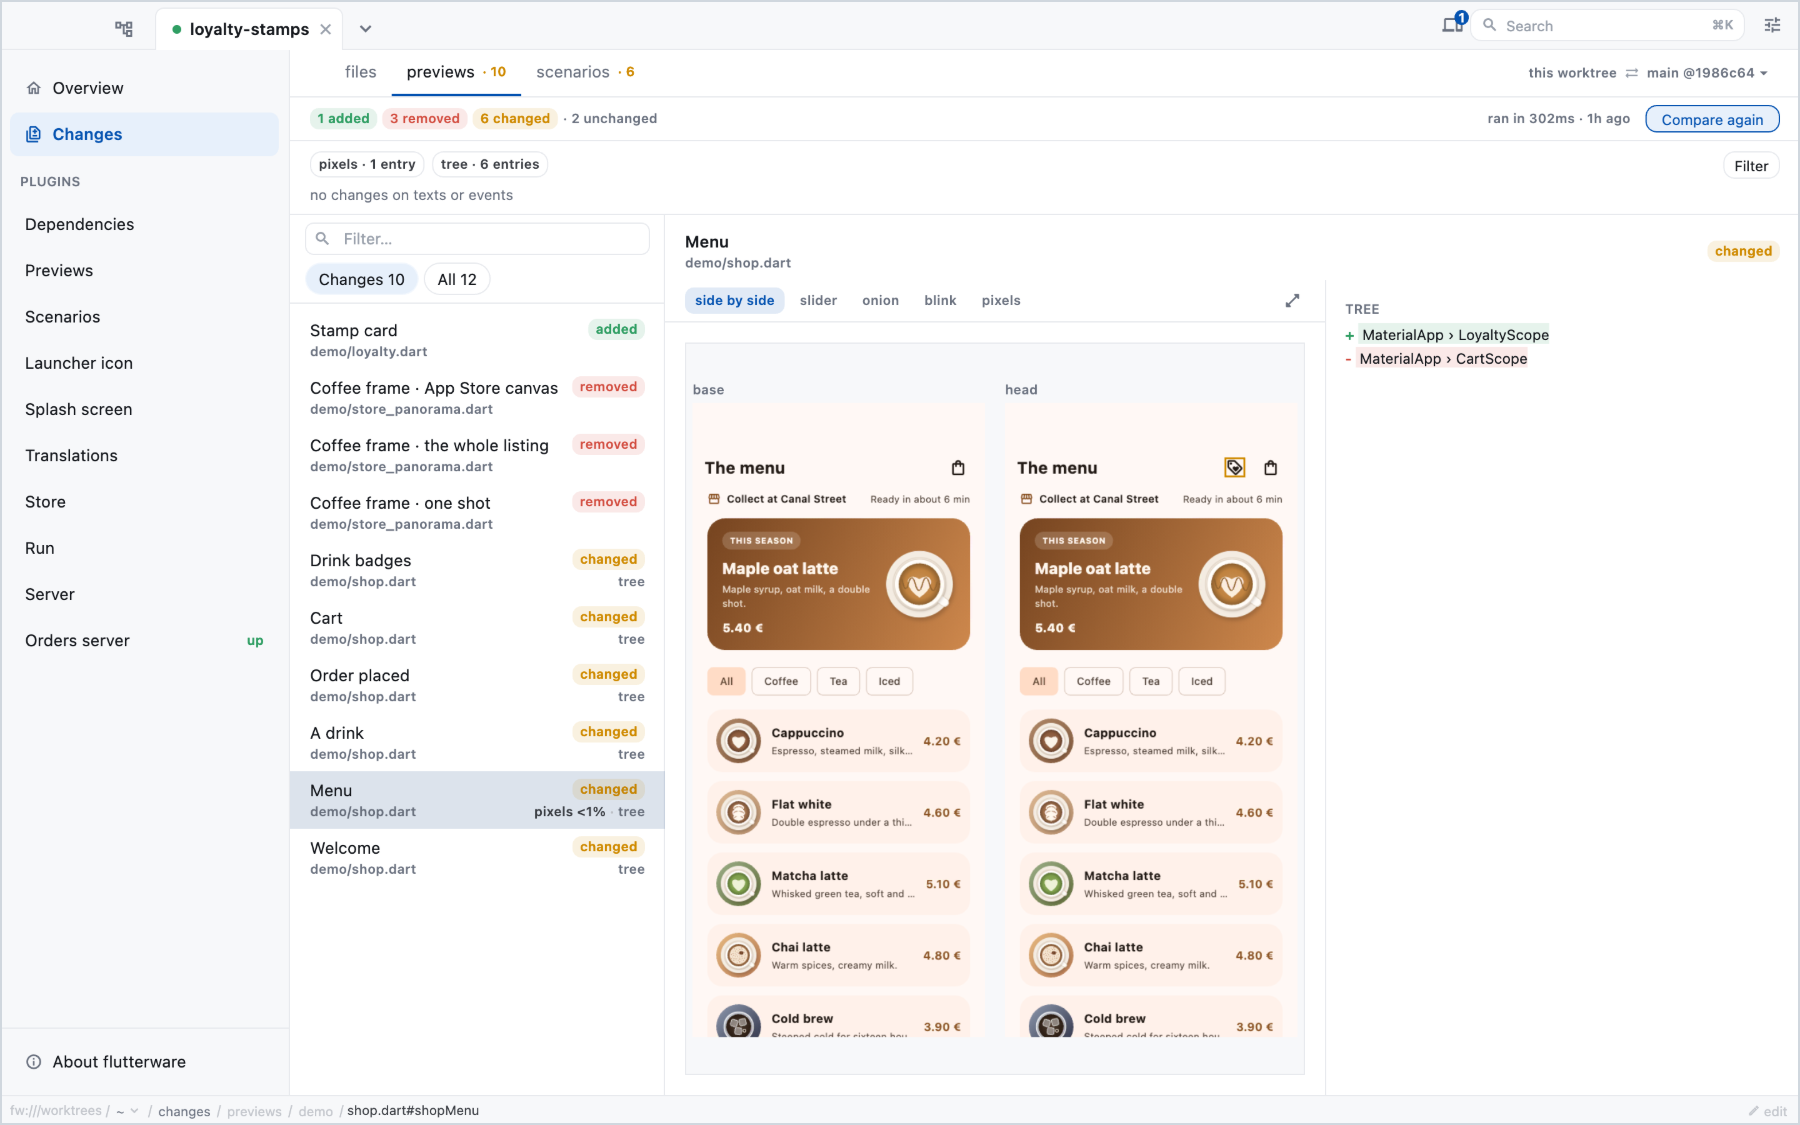Select the All 12 pill
1800x1125 pixels.
pyautogui.click(x=457, y=280)
